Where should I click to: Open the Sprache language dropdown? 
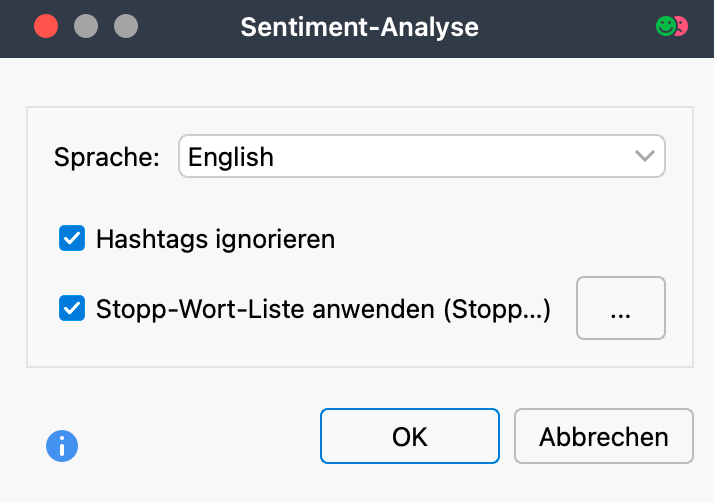pos(421,157)
